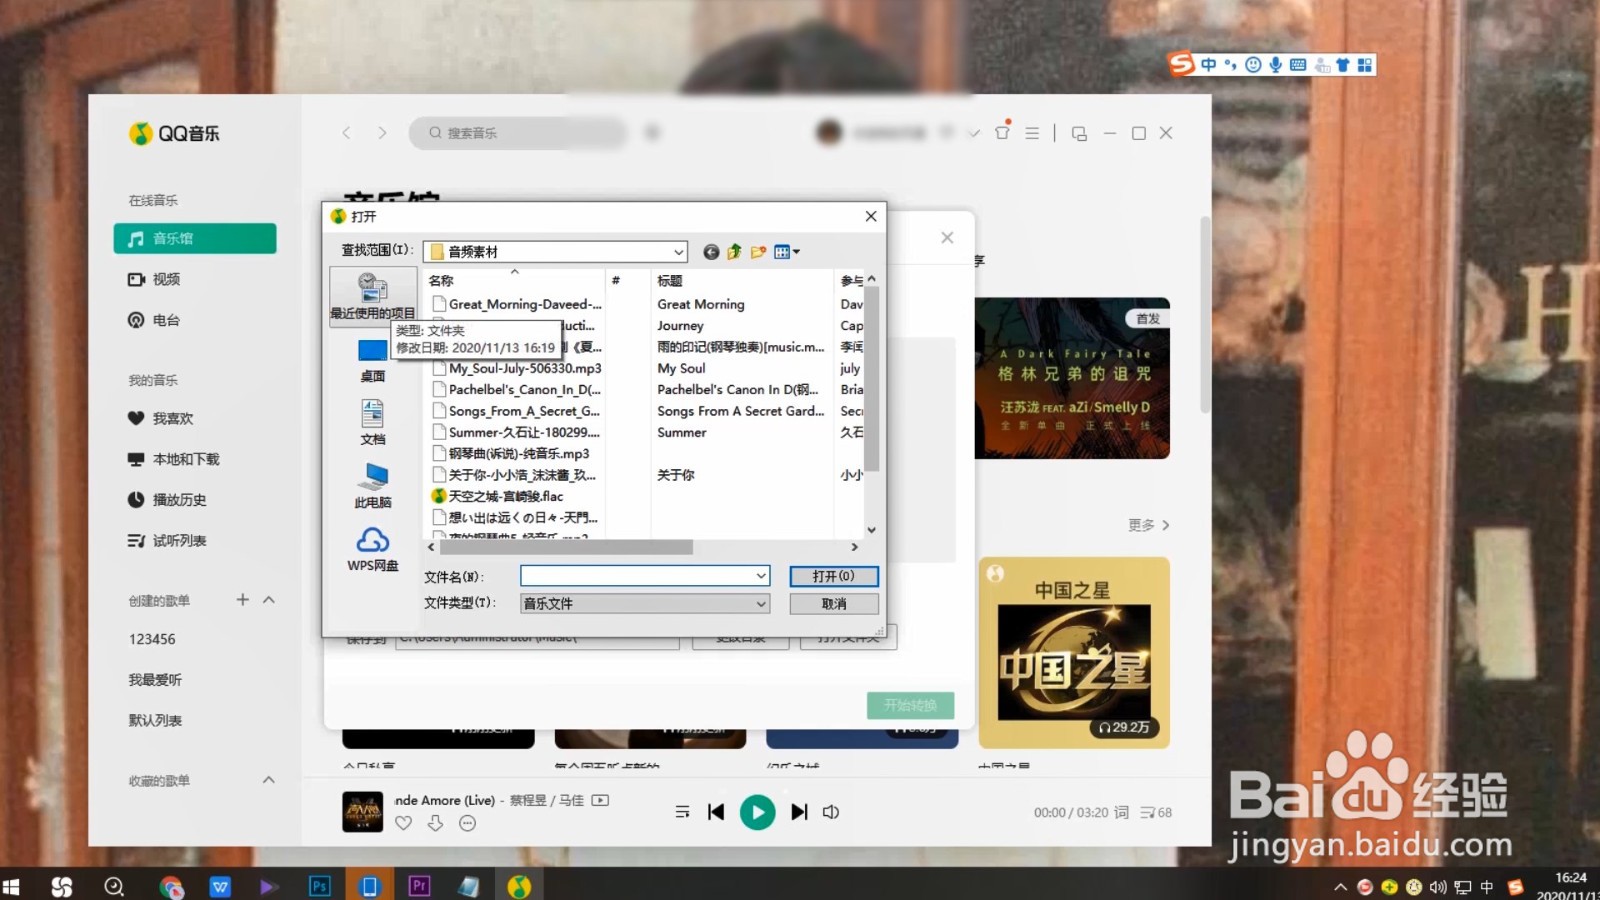Screen dimensions: 1600x900
Task: Create a new folder in dialog
Action: tap(758, 252)
